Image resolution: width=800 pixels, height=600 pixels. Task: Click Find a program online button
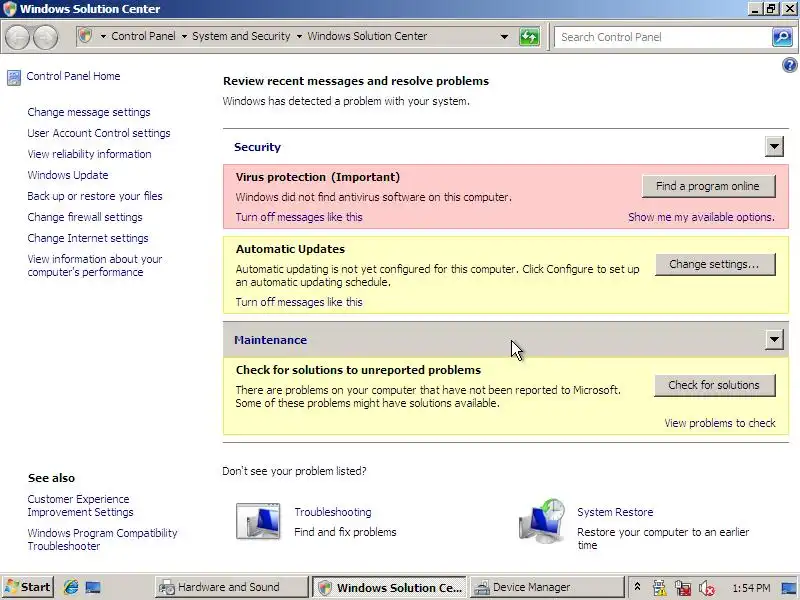pos(709,186)
